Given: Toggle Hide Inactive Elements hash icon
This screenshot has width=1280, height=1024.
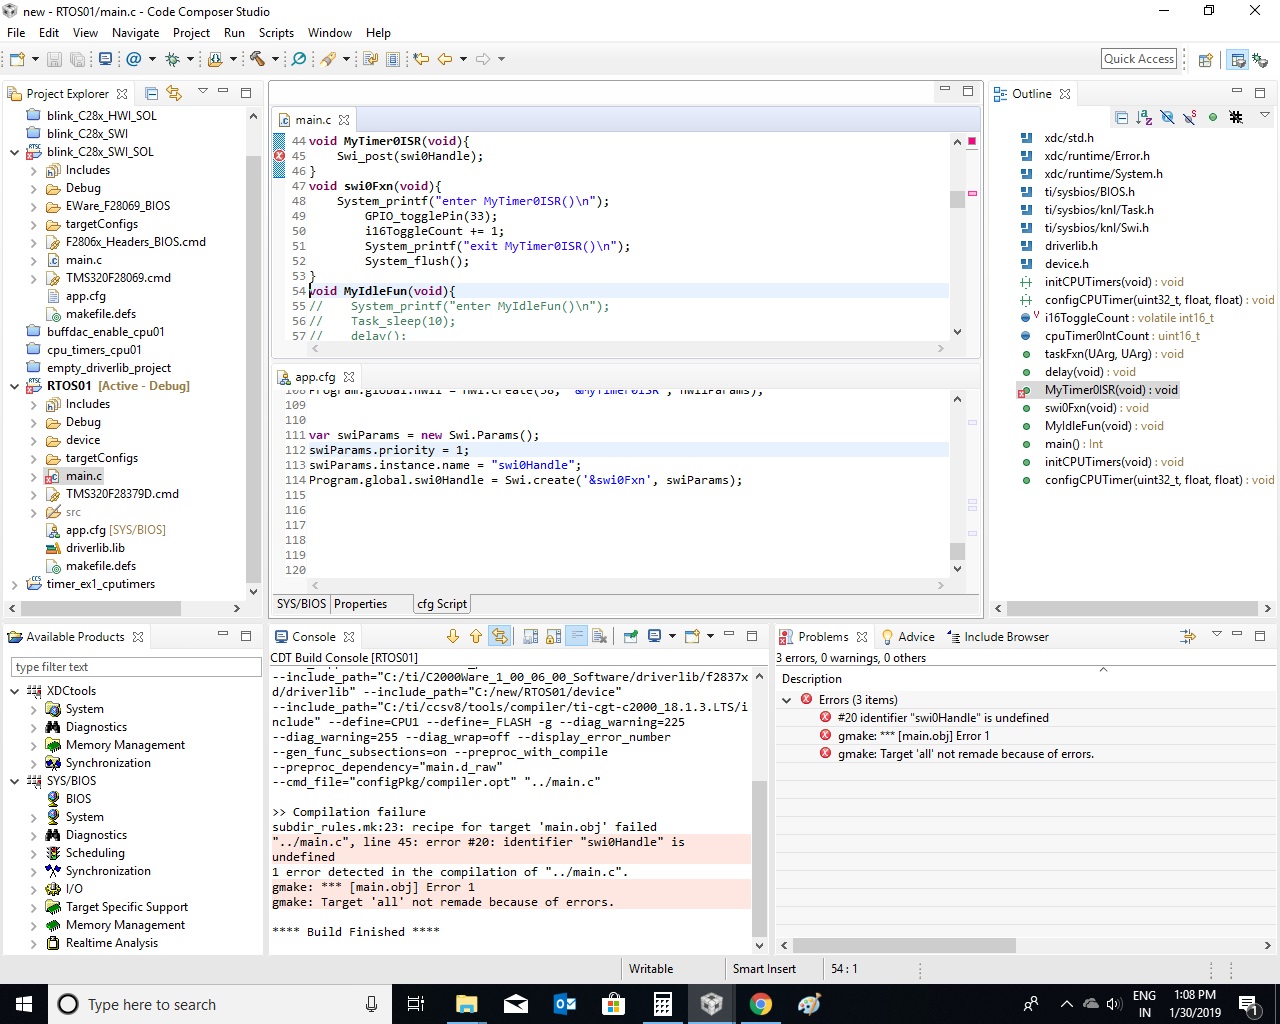Looking at the screenshot, I should [x=1236, y=117].
